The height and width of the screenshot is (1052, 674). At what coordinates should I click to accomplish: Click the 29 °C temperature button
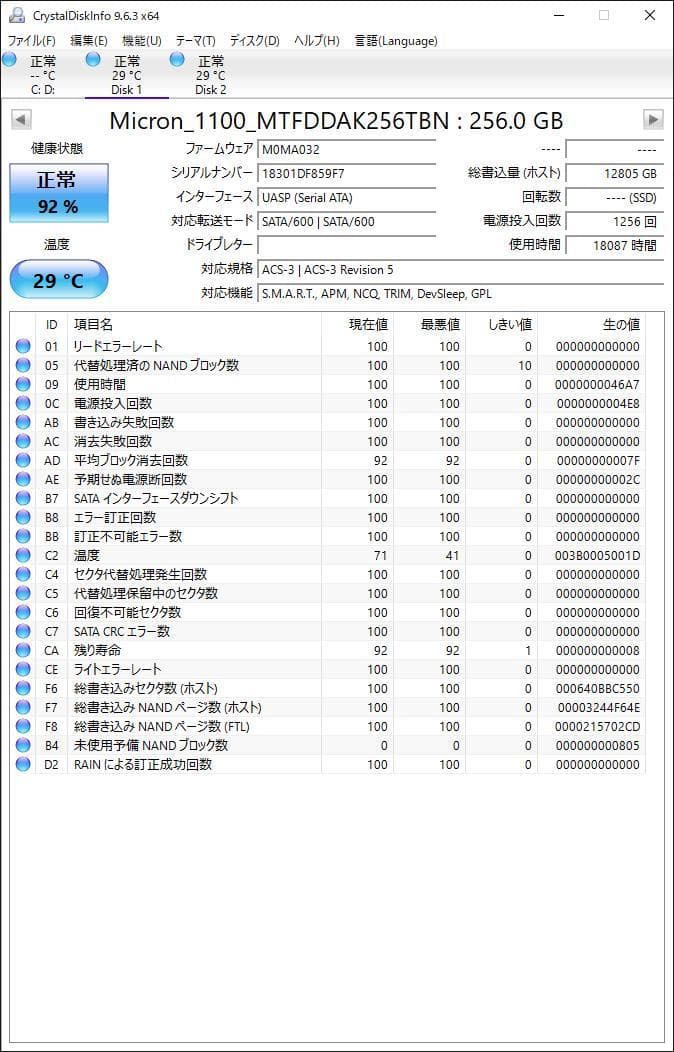pyautogui.click(x=58, y=280)
